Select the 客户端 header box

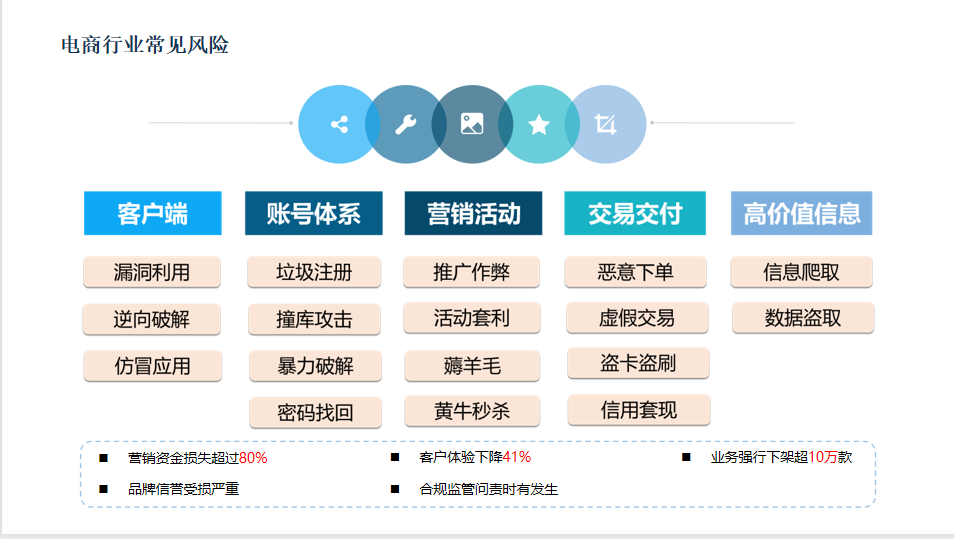(x=153, y=213)
